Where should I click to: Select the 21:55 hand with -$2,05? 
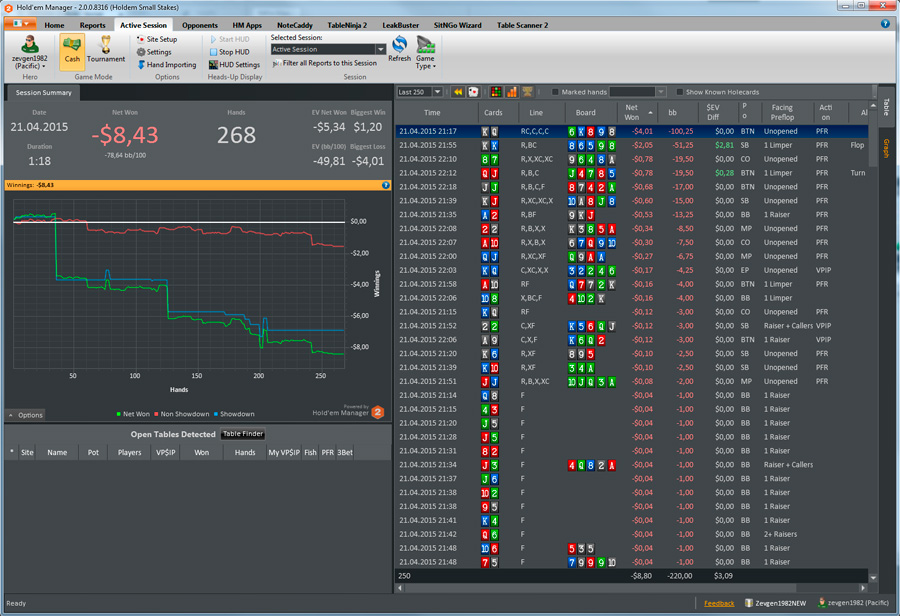633,145
